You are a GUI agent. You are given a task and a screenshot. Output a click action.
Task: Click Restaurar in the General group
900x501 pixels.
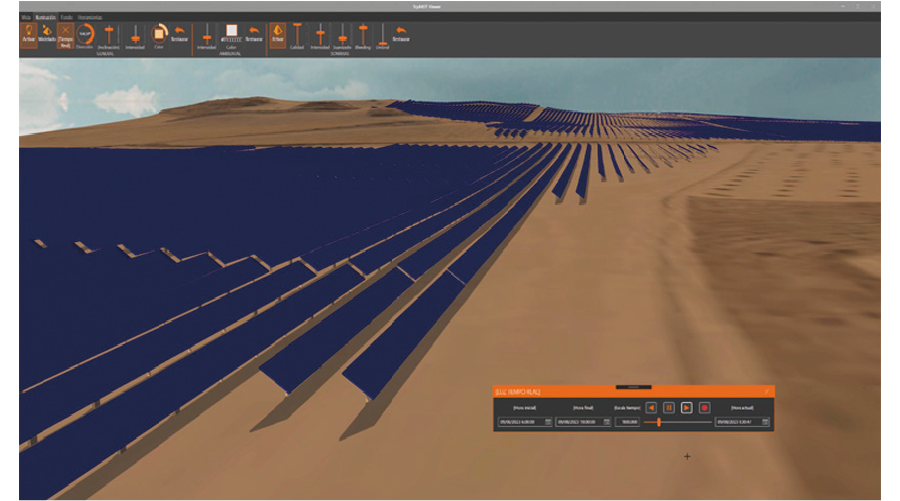pyautogui.click(x=179, y=36)
